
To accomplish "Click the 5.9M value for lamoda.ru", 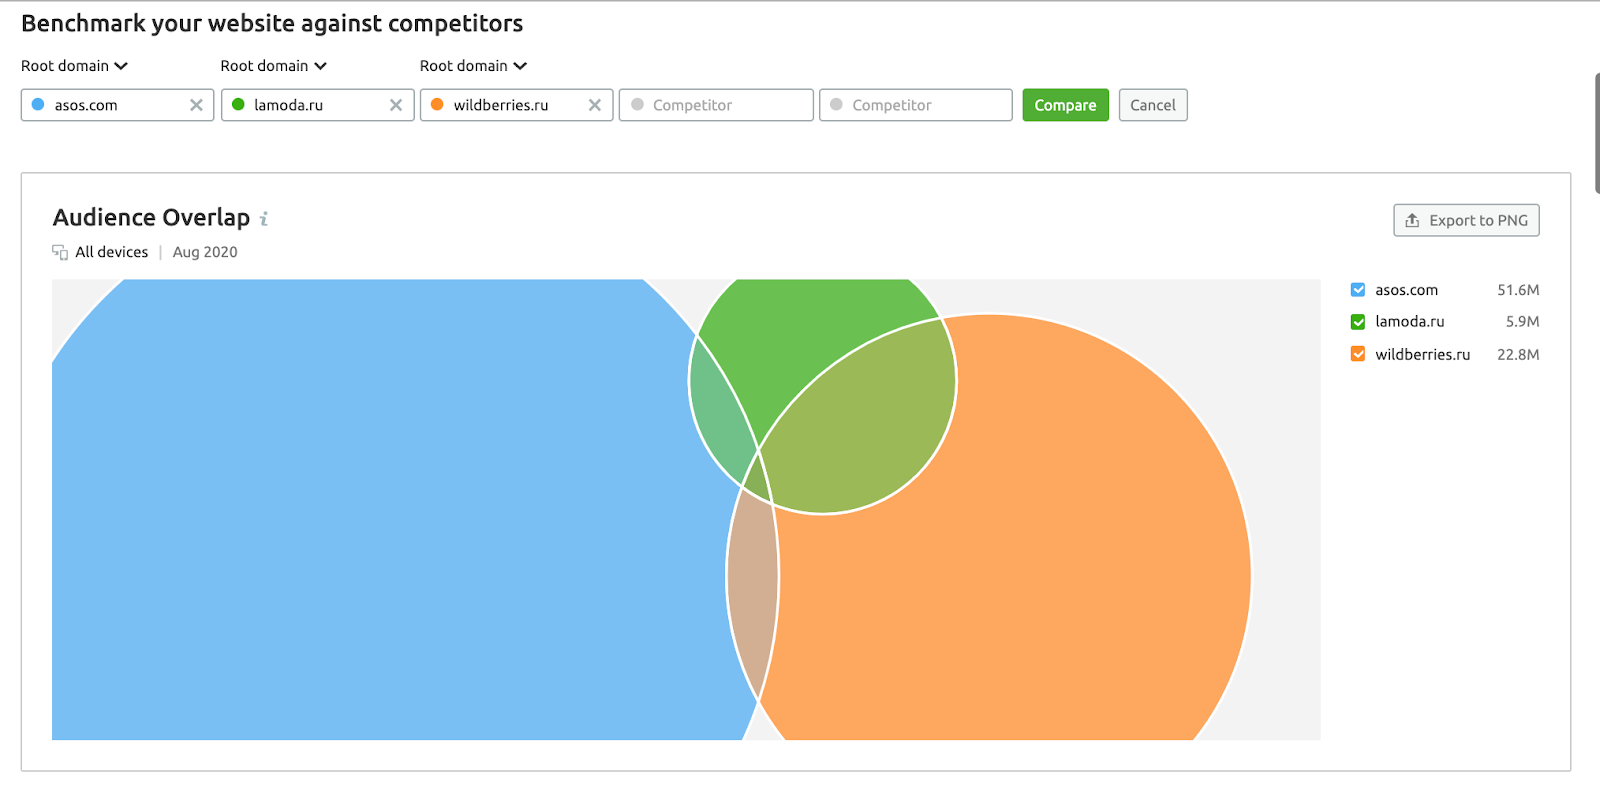I will coord(1522,322).
